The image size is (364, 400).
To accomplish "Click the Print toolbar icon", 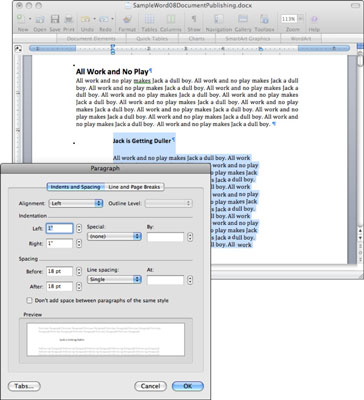I will pyautogui.click(x=69, y=19).
